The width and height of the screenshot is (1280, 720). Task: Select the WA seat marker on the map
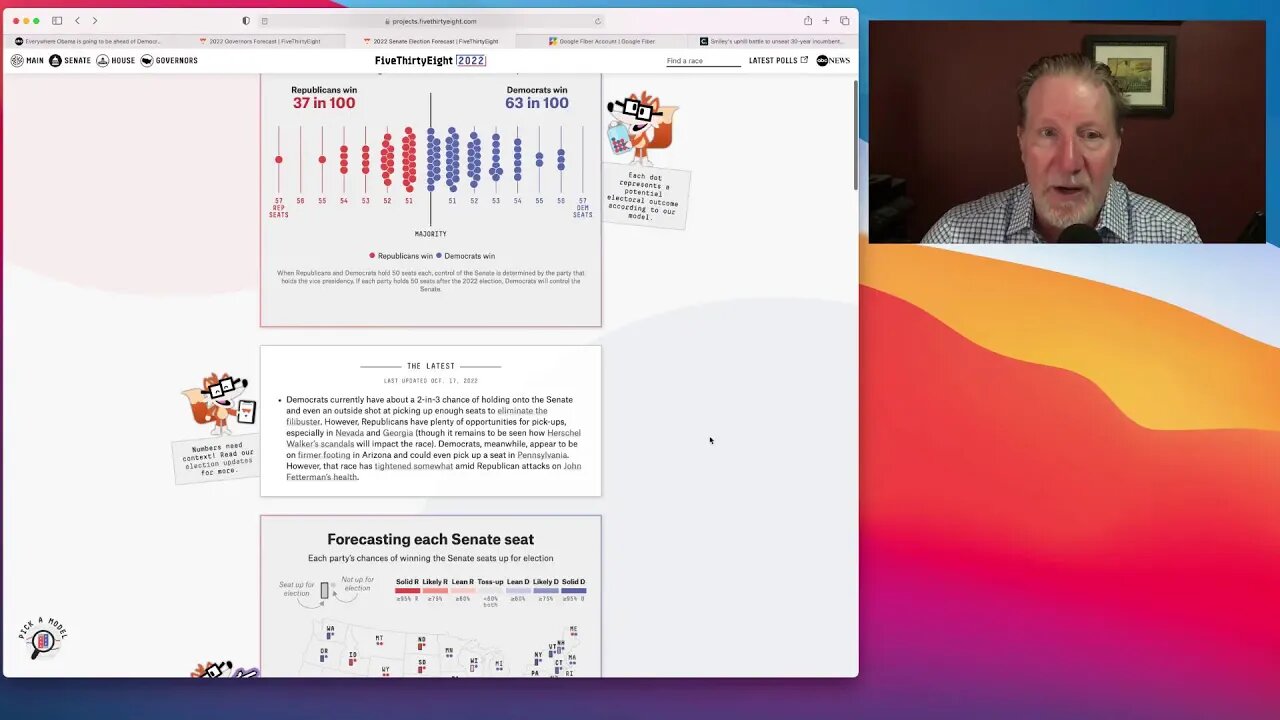pyautogui.click(x=330, y=633)
